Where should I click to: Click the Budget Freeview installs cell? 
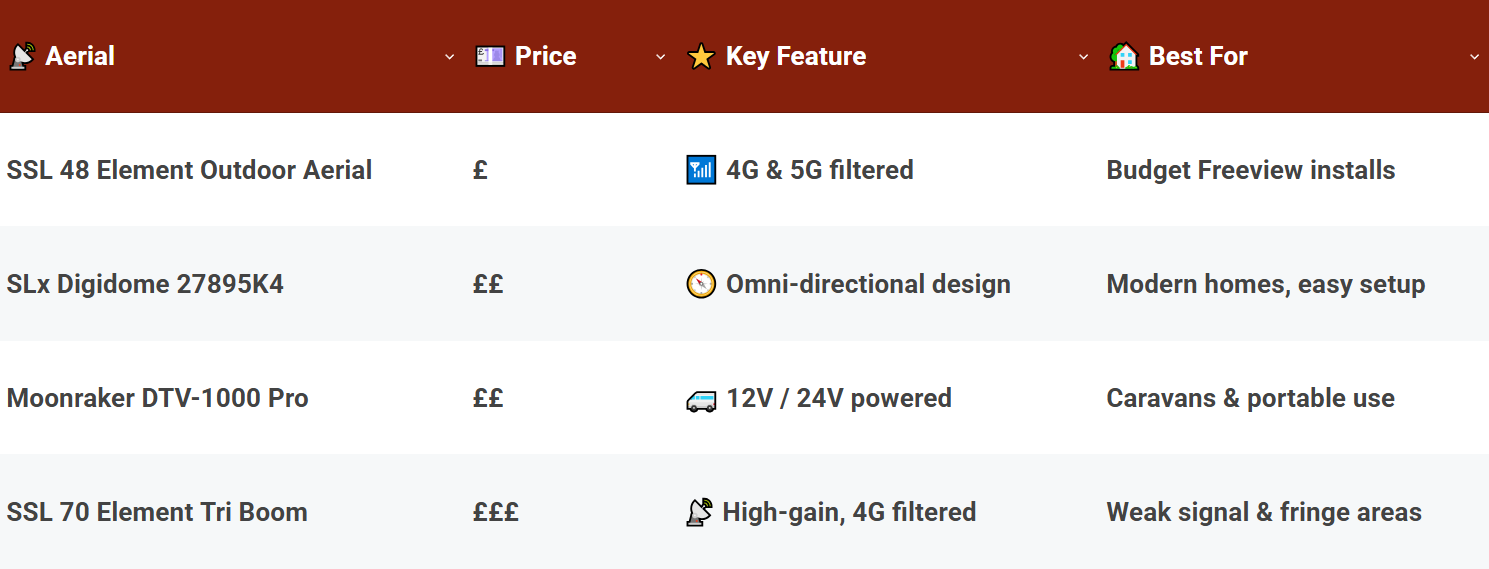(x=1250, y=170)
